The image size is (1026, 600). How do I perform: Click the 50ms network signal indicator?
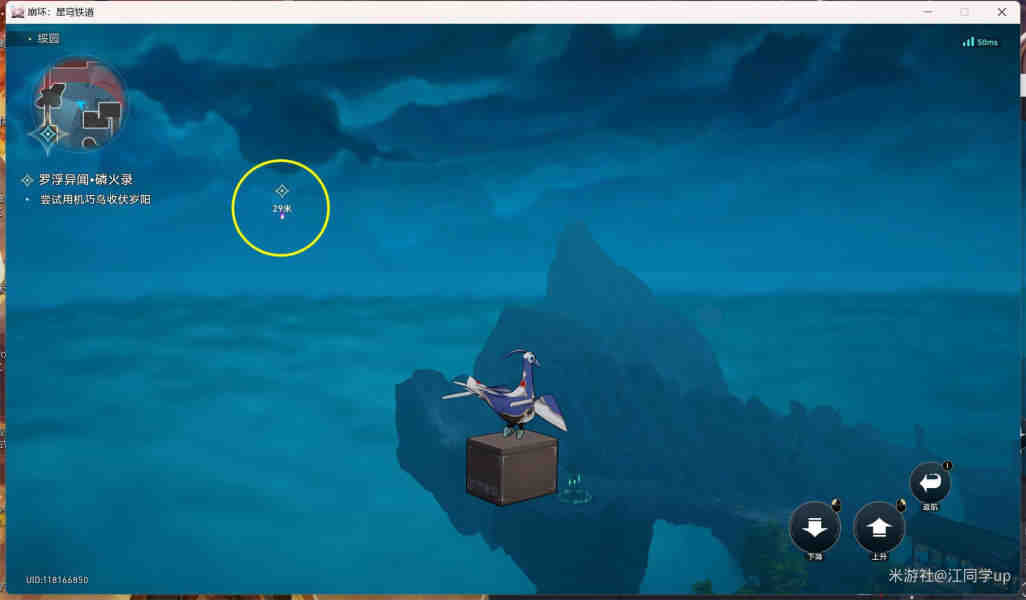[980, 42]
